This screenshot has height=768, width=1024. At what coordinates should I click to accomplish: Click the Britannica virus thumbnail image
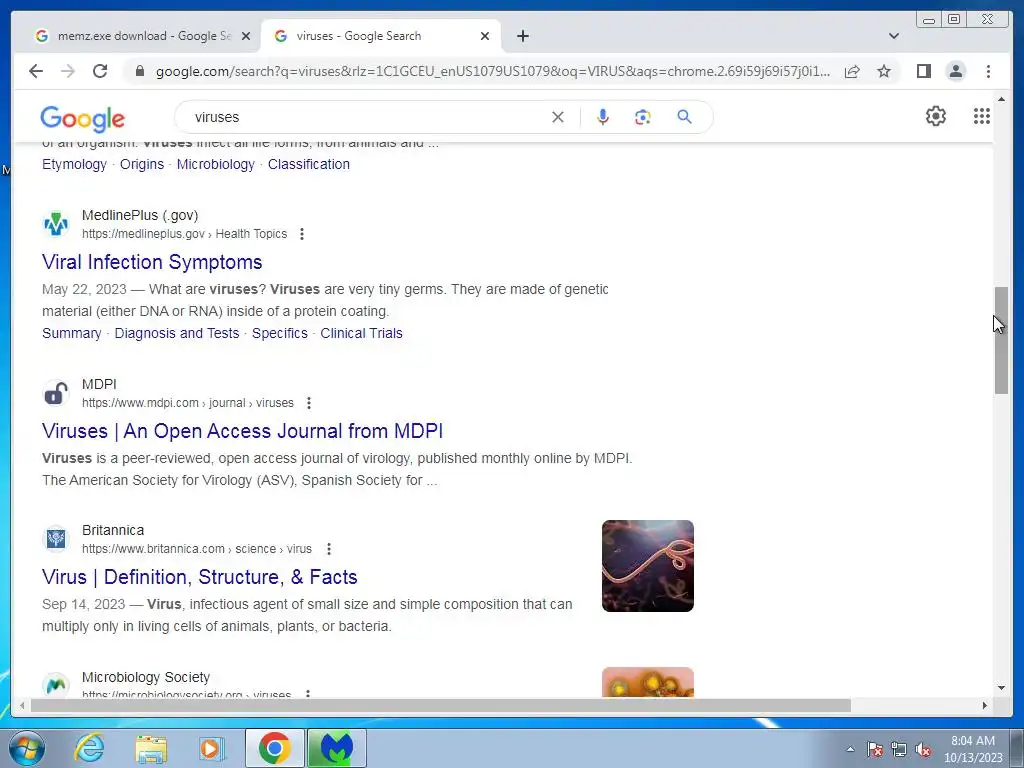[x=648, y=566]
